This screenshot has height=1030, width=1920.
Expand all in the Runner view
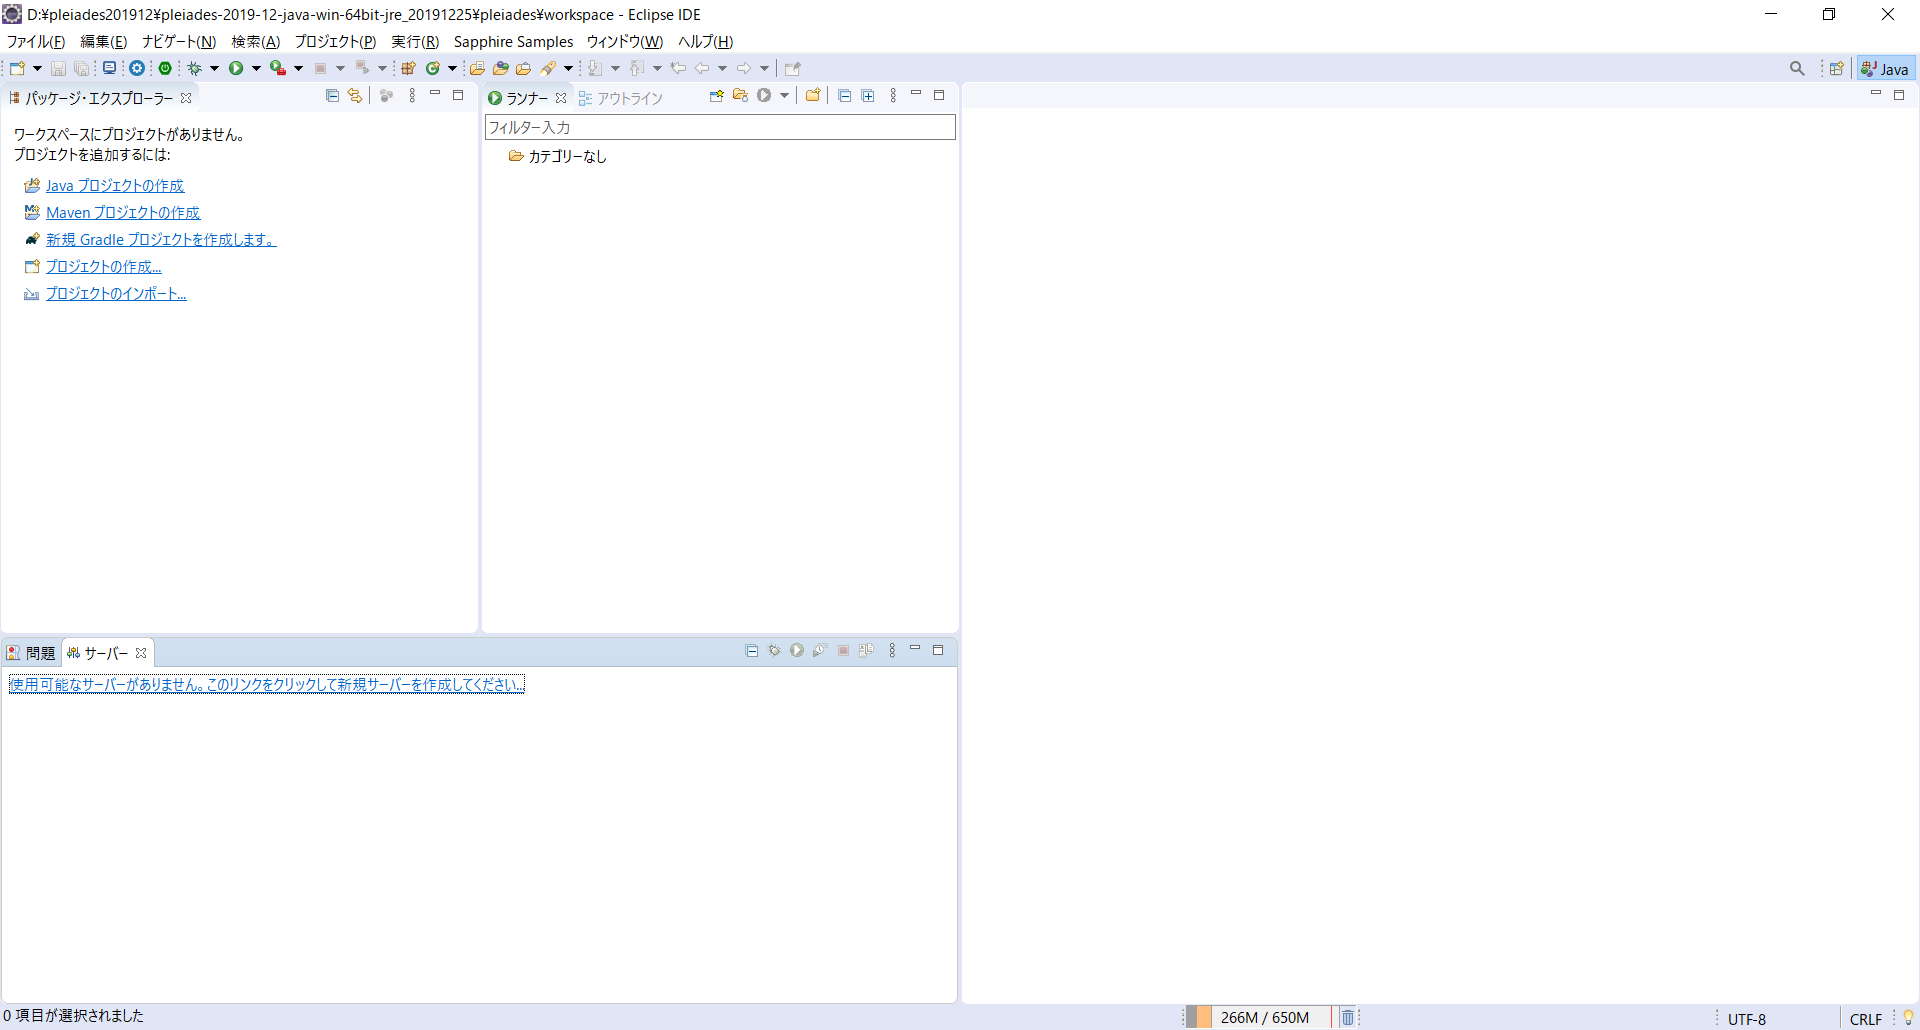pos(868,96)
